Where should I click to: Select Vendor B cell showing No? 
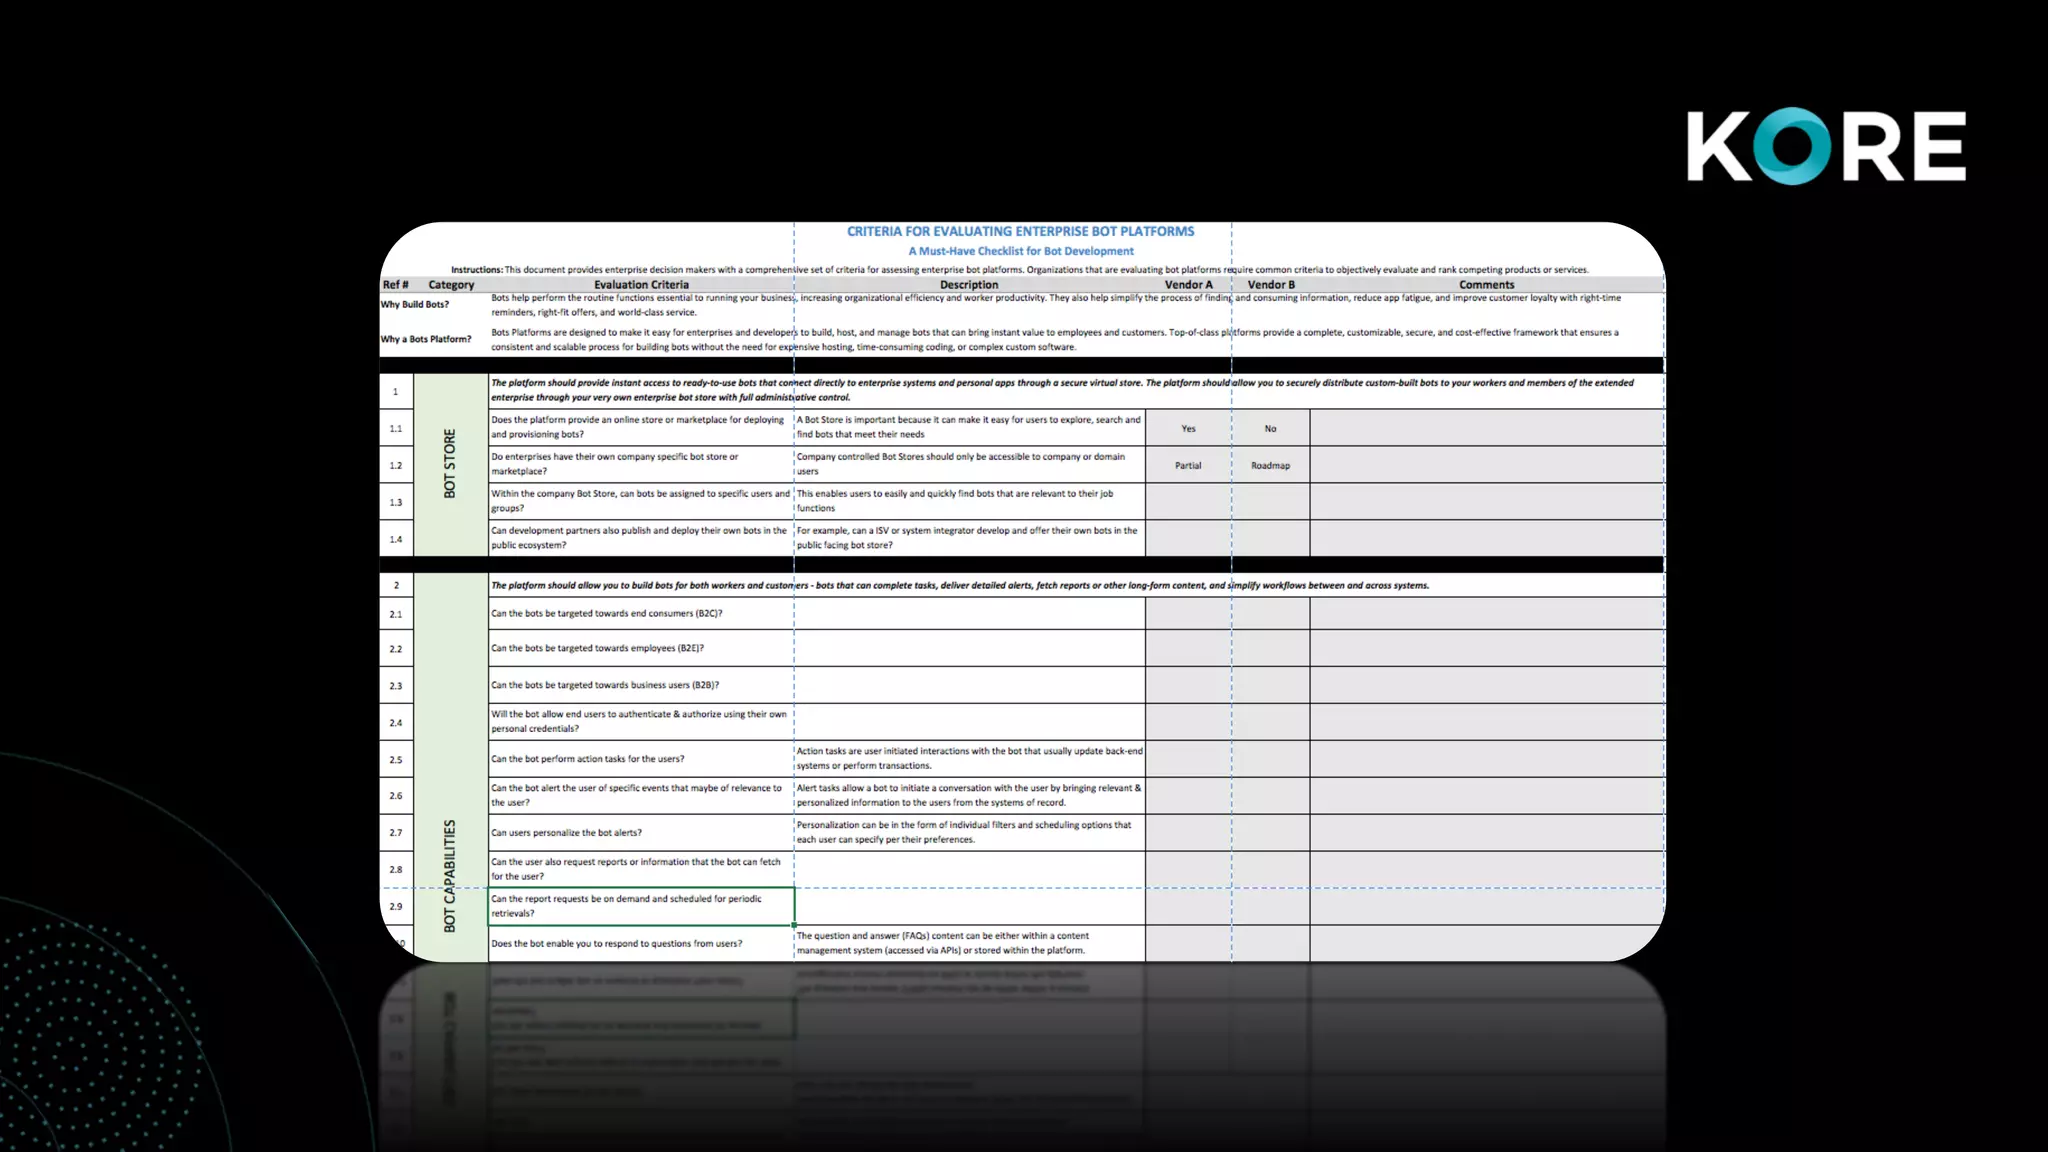(x=1270, y=428)
